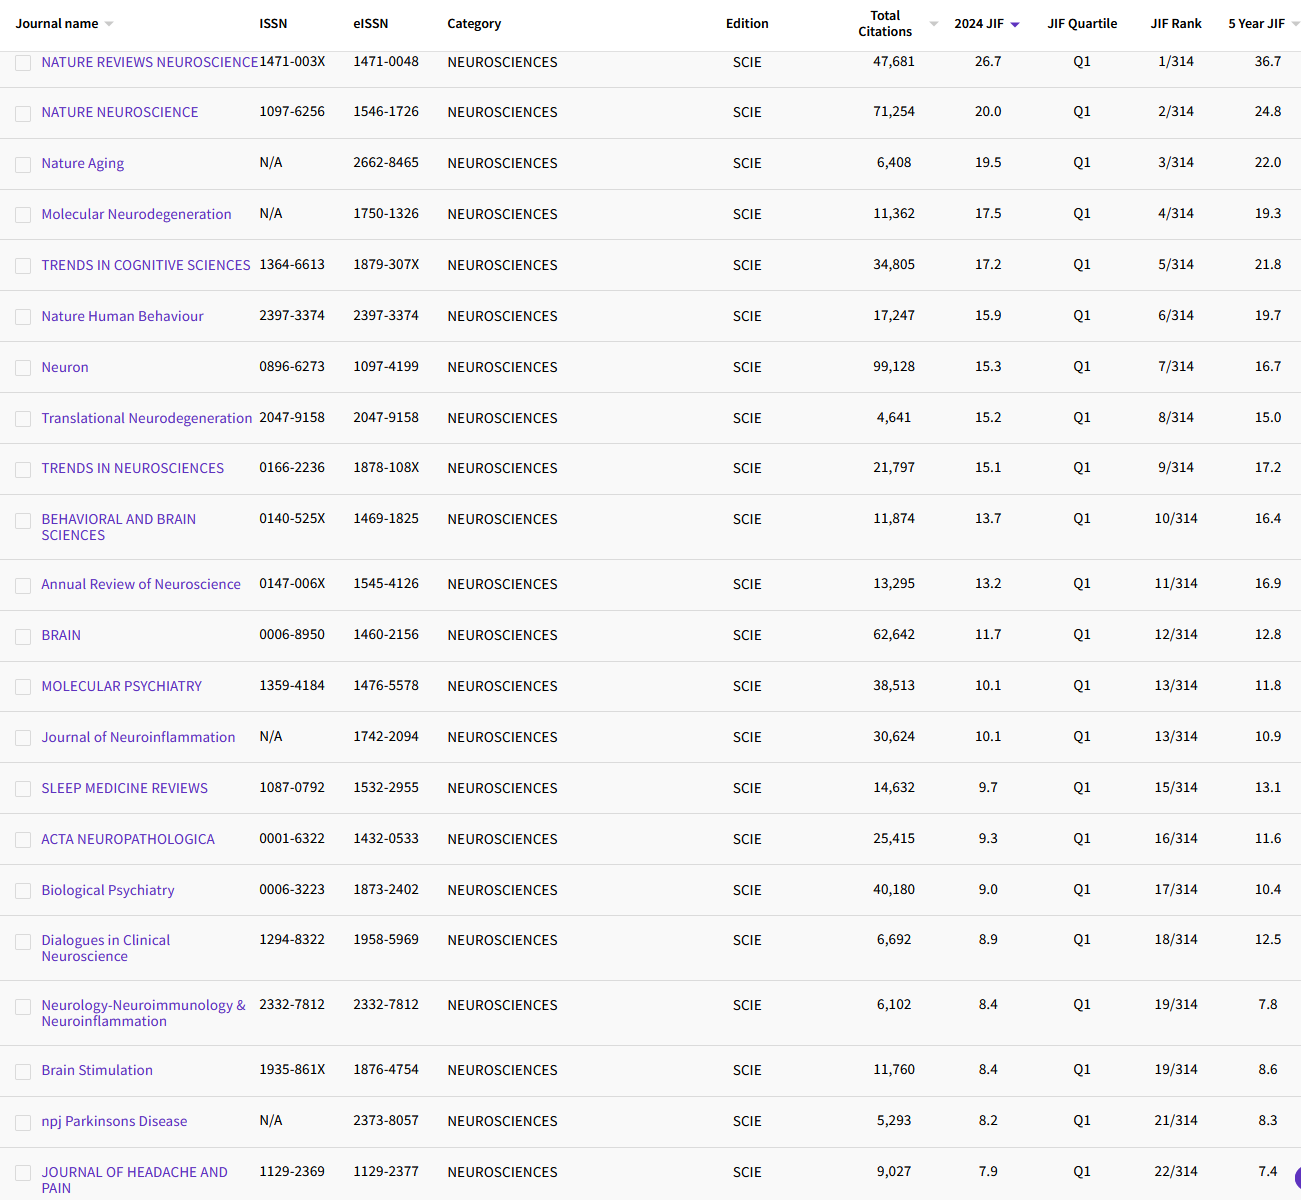Screen dimensions: 1301x1200
Task: Open TRENDS IN COGNITIVE SCIENCES journal page
Action: (x=146, y=265)
